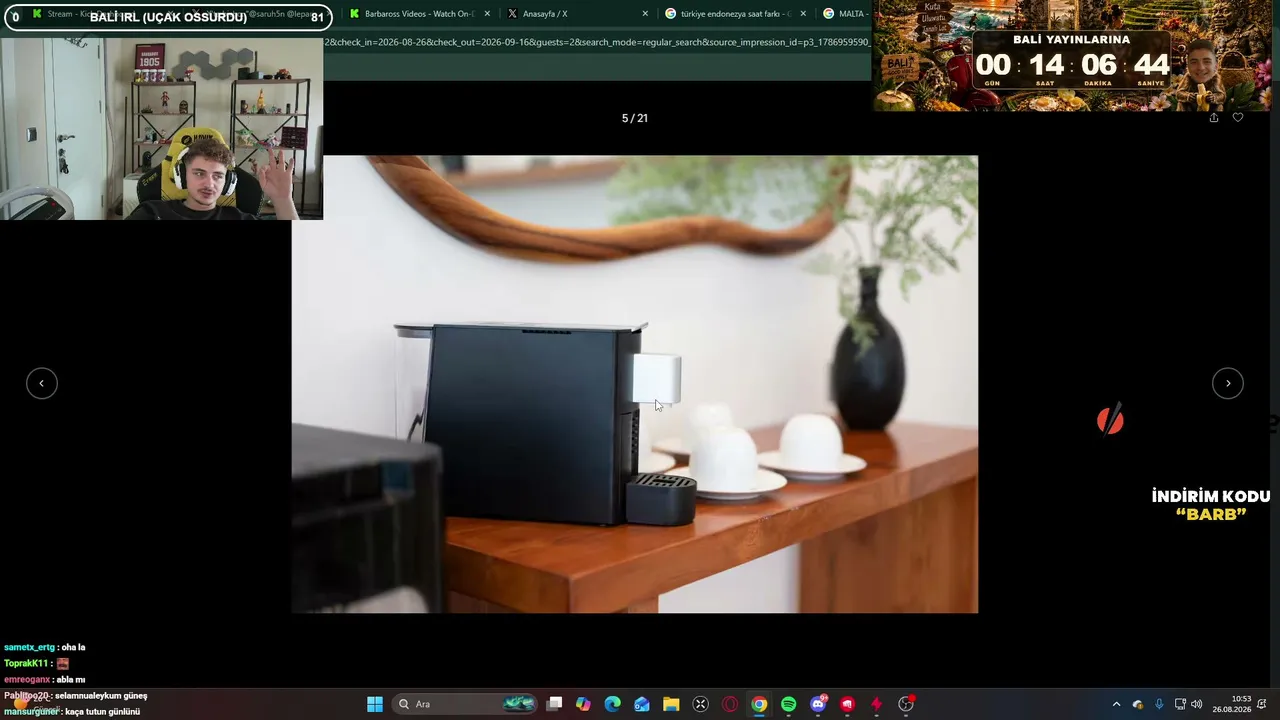Click the browser address bar URL
This screenshot has height=720, width=1280.
[597, 42]
